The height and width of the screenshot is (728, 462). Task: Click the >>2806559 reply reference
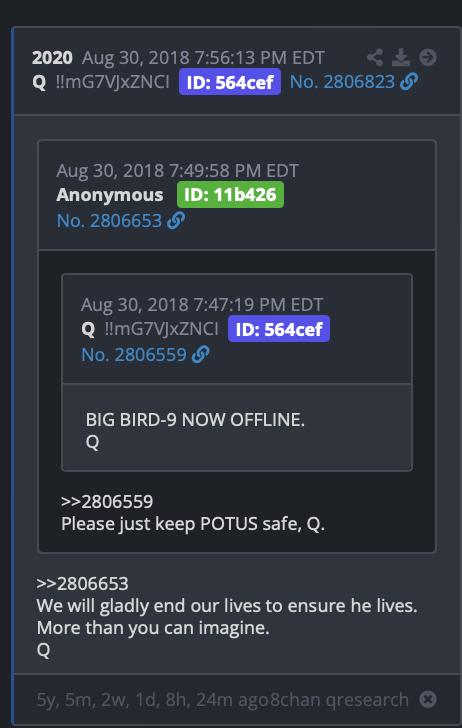click(x=107, y=502)
